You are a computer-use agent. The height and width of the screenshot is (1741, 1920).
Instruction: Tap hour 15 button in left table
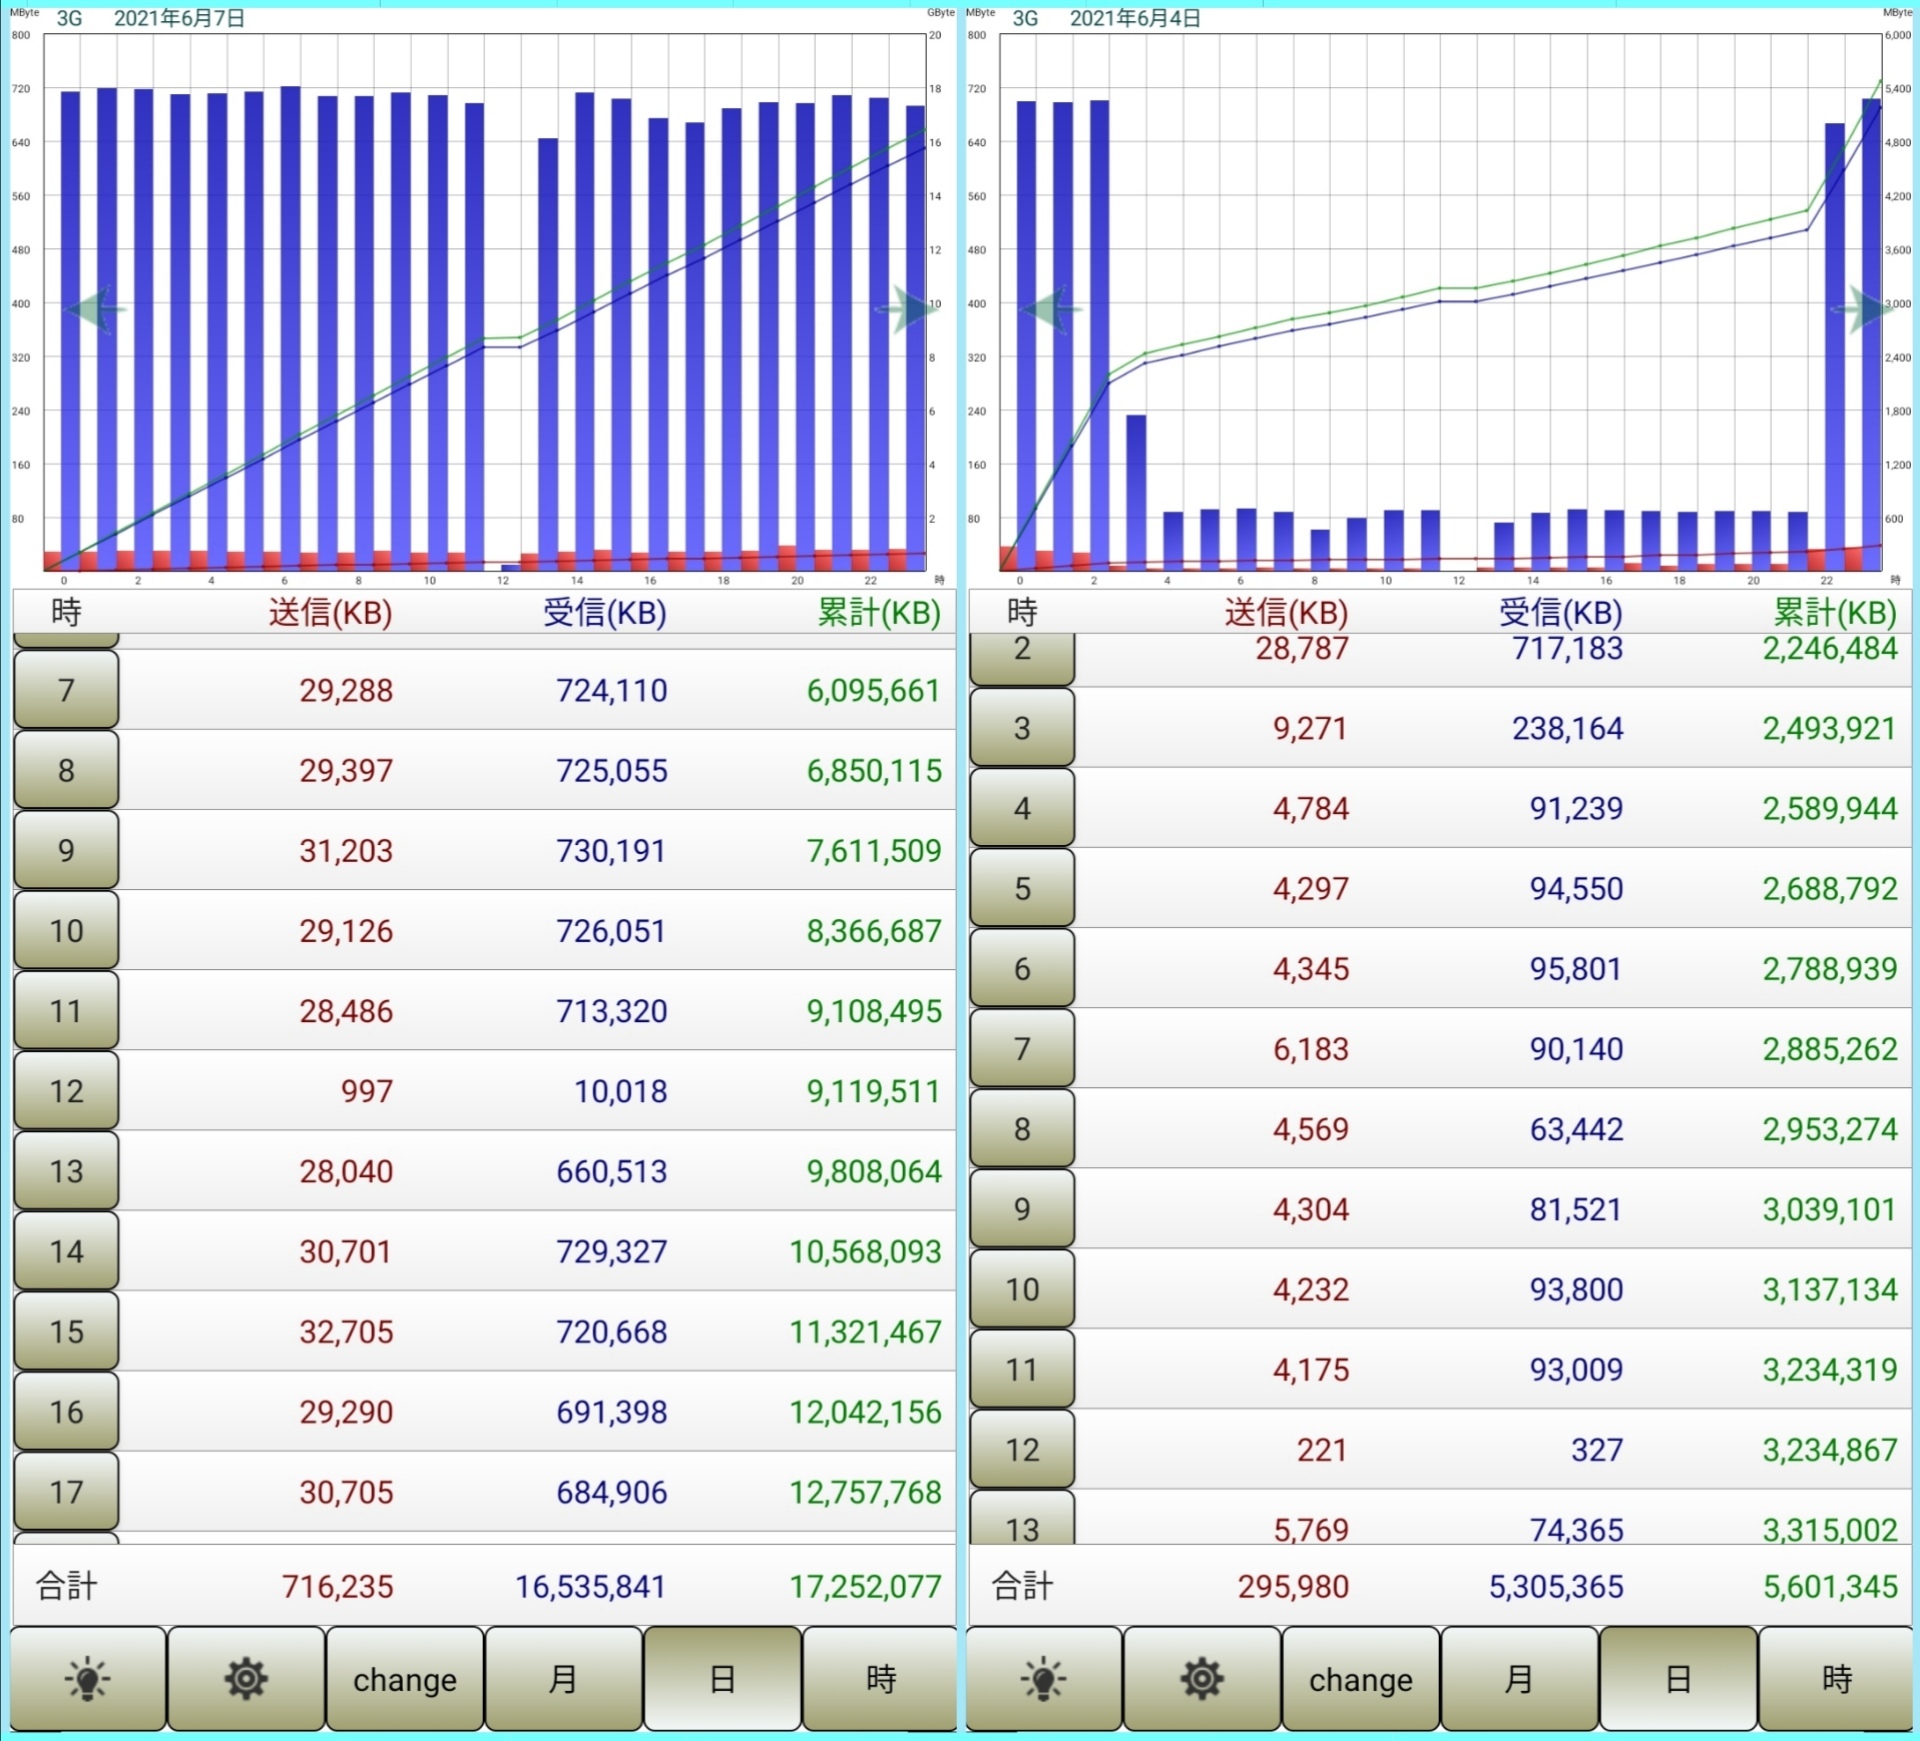[66, 1332]
